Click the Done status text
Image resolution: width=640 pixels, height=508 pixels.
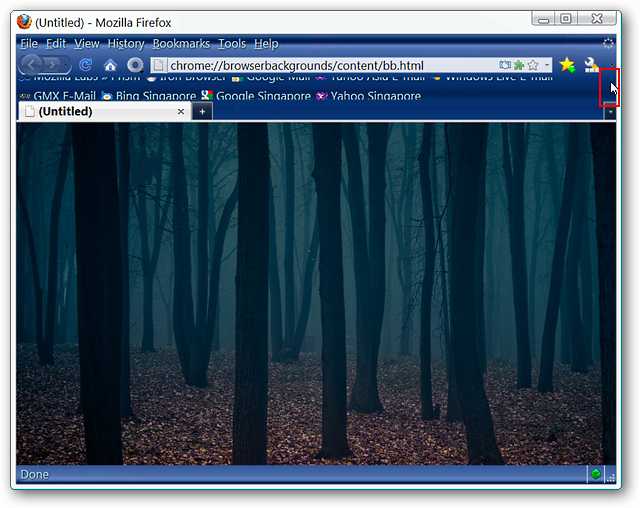[35, 475]
